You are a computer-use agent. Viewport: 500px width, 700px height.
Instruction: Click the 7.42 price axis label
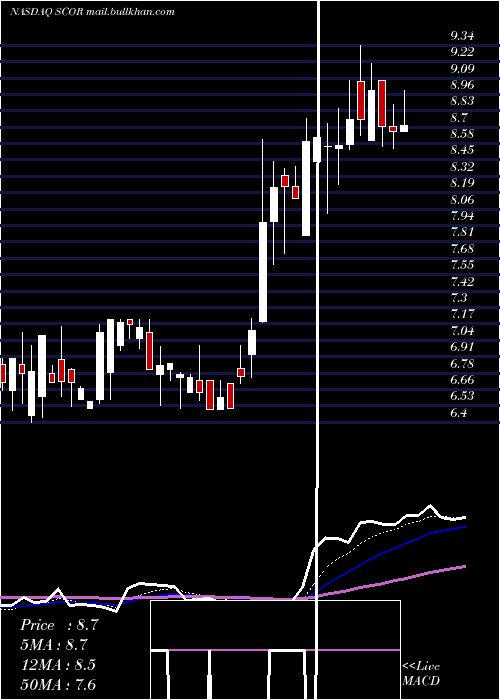(462, 282)
